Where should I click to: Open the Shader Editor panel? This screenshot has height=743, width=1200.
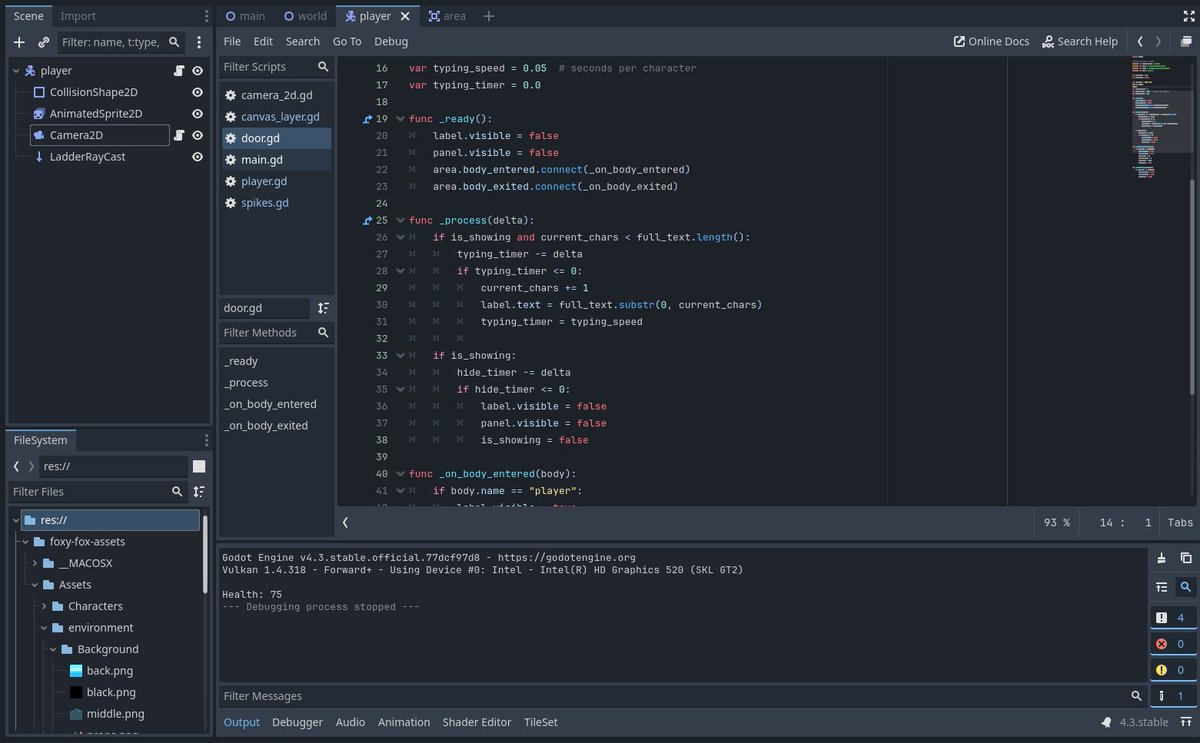click(x=477, y=722)
